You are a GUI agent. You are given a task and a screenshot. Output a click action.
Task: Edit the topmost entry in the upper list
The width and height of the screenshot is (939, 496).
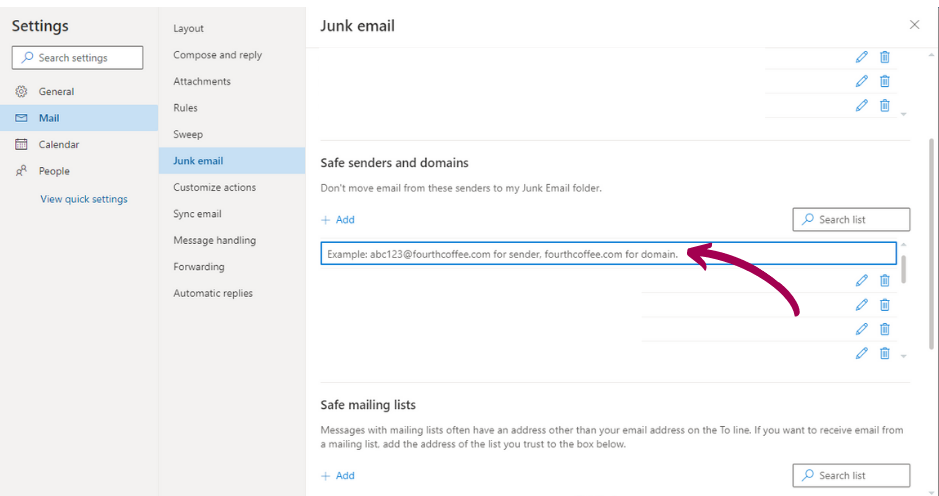(861, 57)
